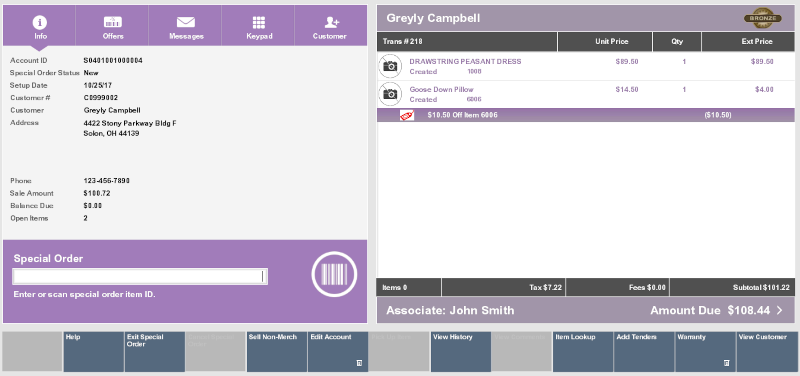
Task: Click the Fees $0.00 cell
Action: point(617,287)
